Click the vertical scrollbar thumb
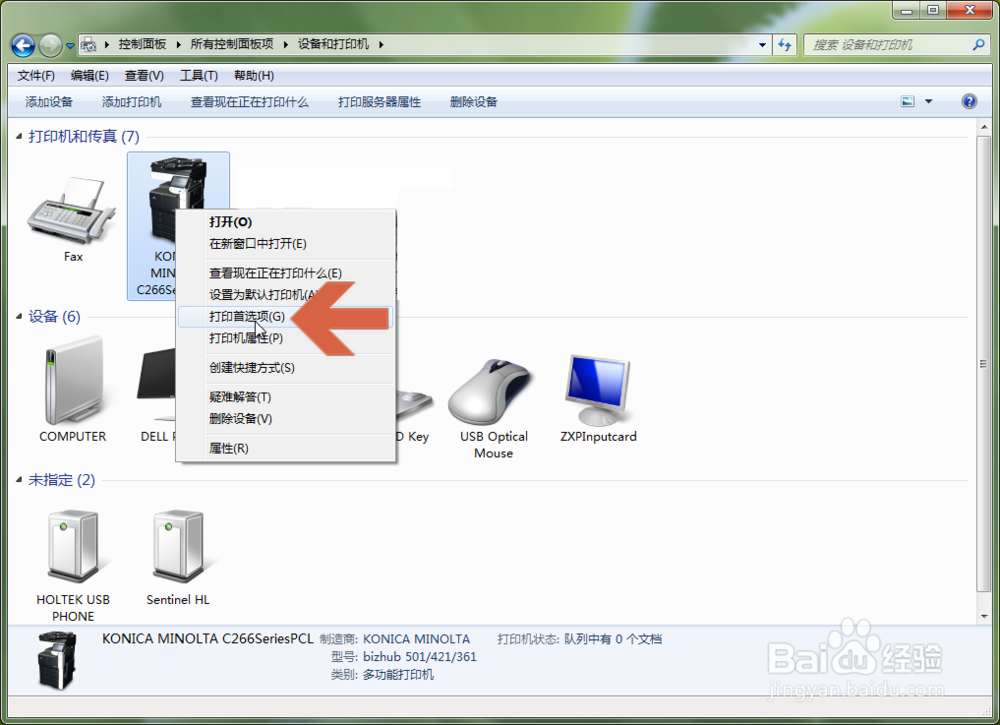Viewport: 1000px width, 725px height. 983,363
